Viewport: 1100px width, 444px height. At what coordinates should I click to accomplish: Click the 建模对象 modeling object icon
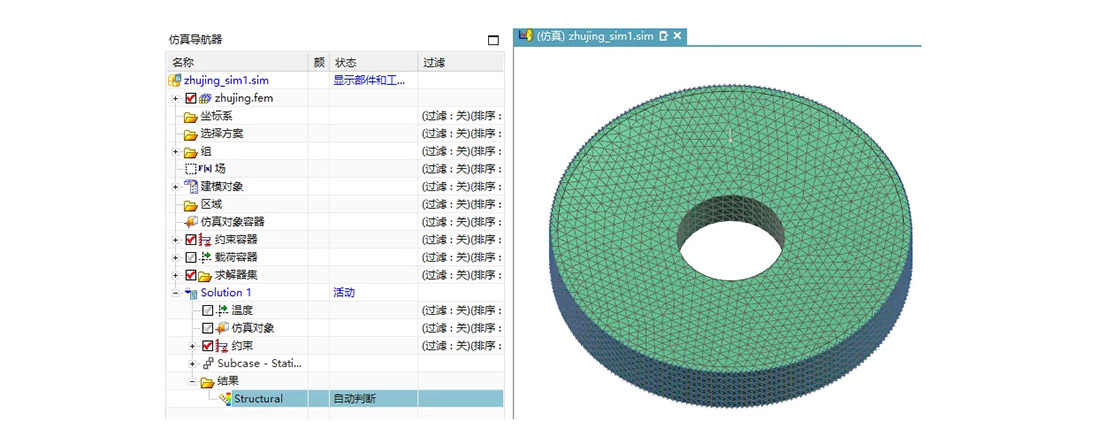(191, 187)
